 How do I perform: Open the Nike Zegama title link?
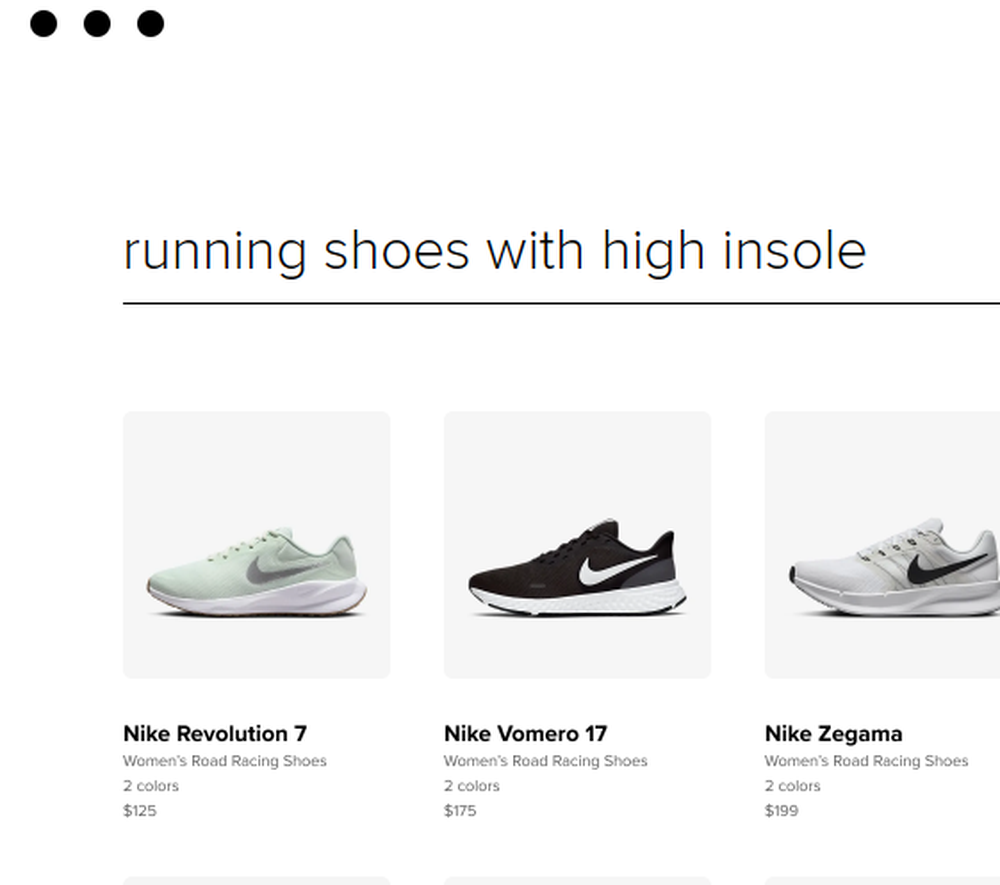coord(834,734)
